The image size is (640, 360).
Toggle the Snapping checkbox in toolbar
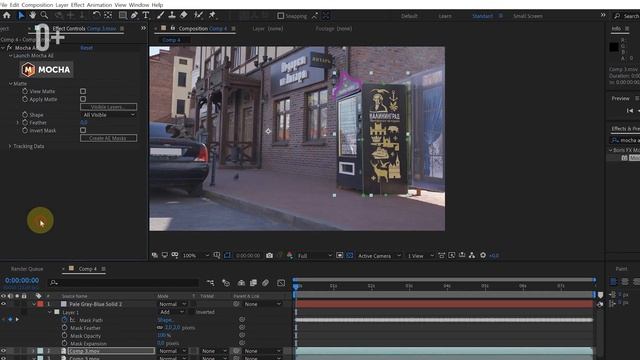point(280,16)
